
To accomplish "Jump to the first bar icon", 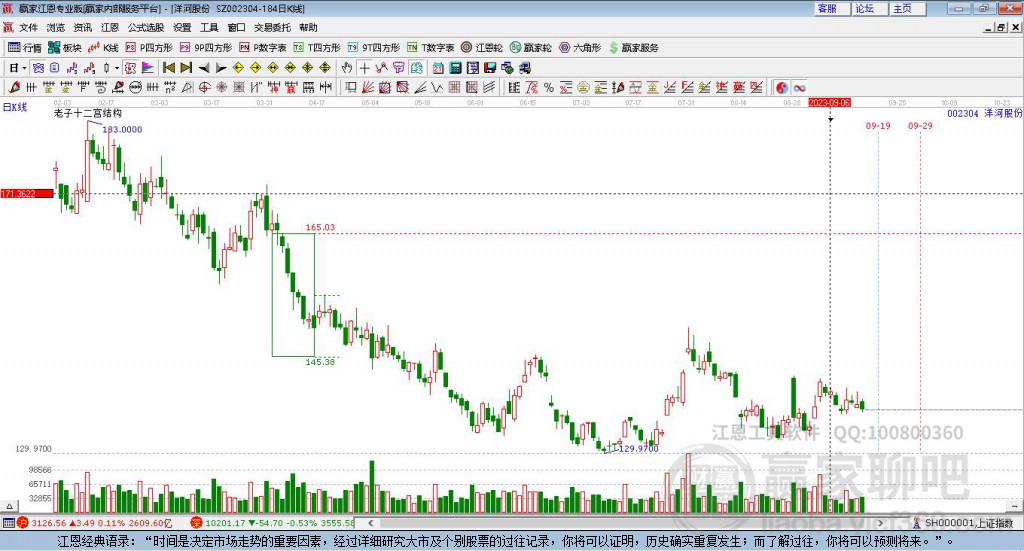I will 168,68.
